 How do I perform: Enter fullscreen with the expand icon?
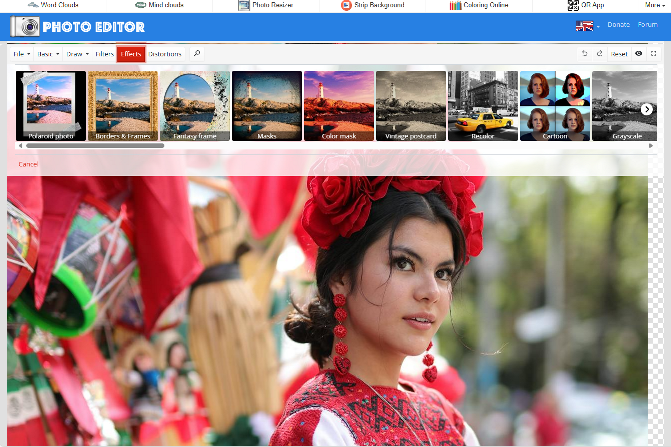654,54
